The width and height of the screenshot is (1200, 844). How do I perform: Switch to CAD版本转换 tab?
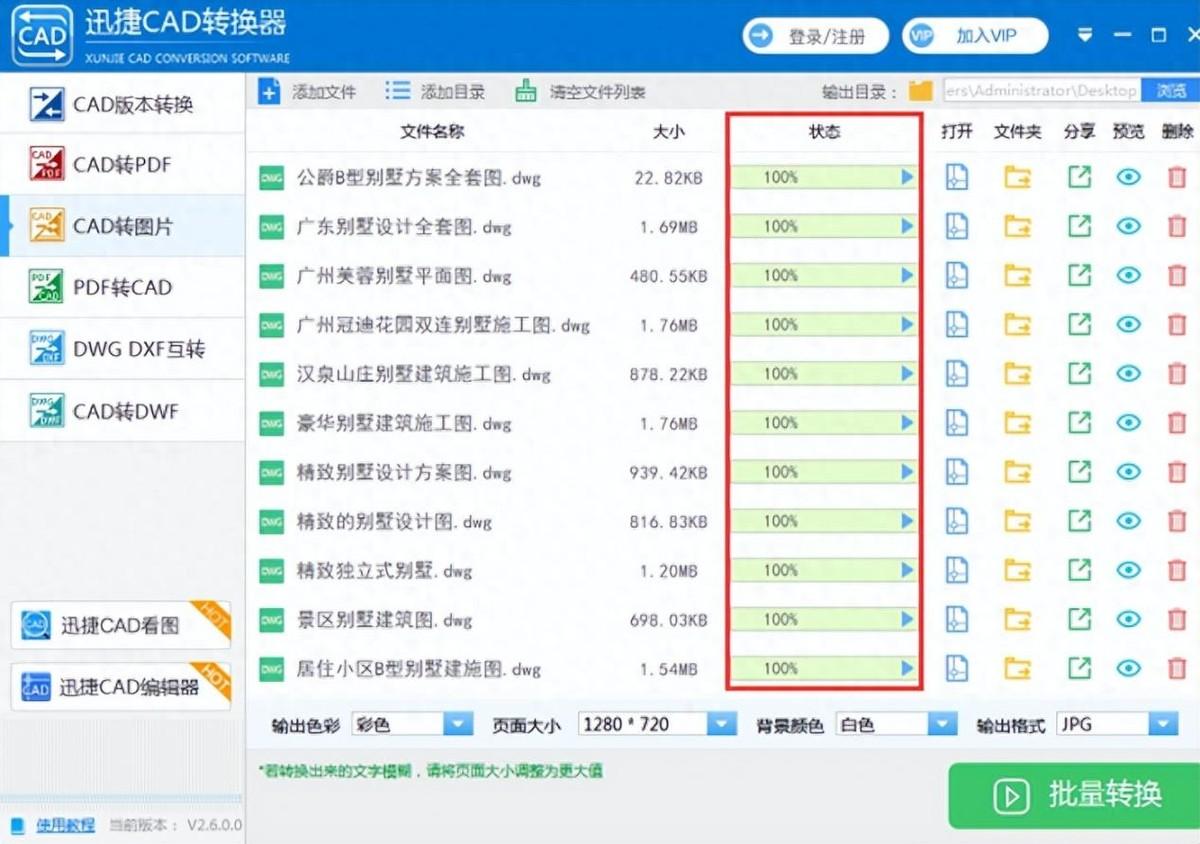122,104
